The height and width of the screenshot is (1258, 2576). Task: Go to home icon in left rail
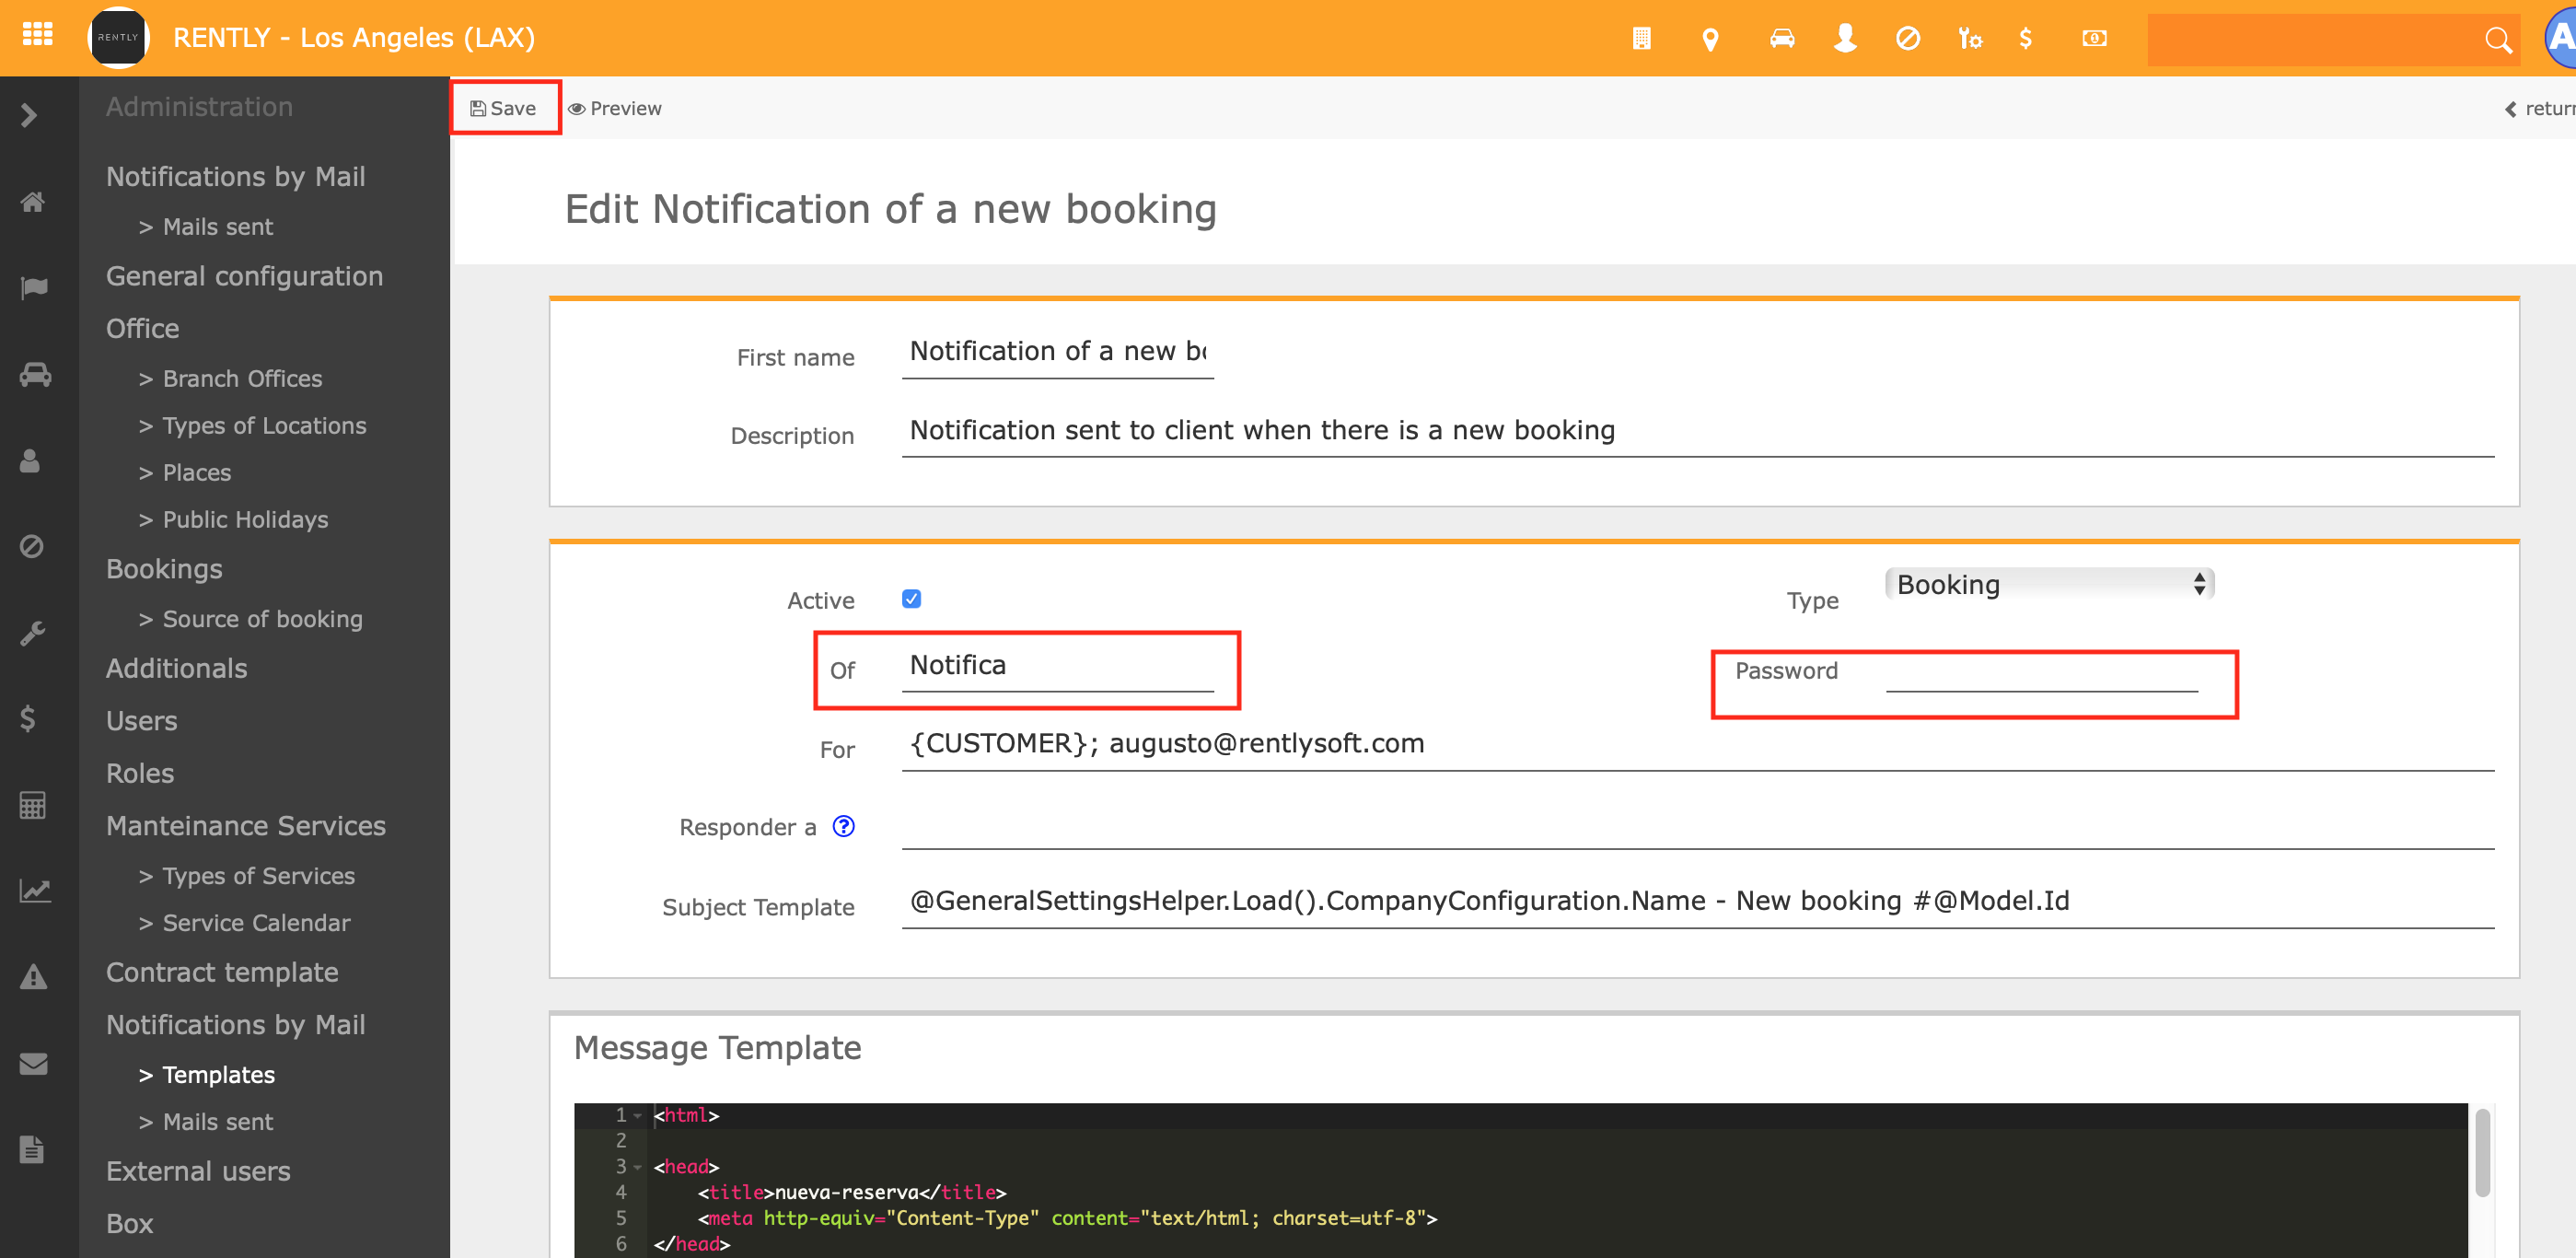[x=33, y=201]
